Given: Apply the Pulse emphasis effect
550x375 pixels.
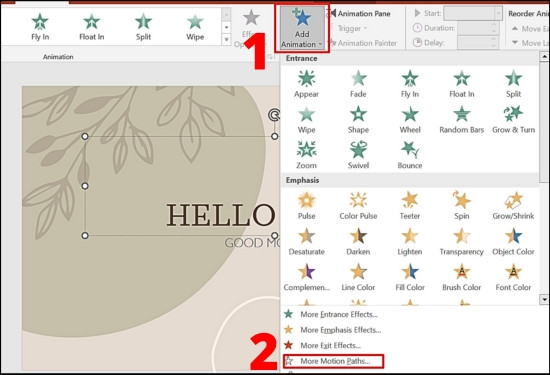Looking at the screenshot, I should point(306,206).
